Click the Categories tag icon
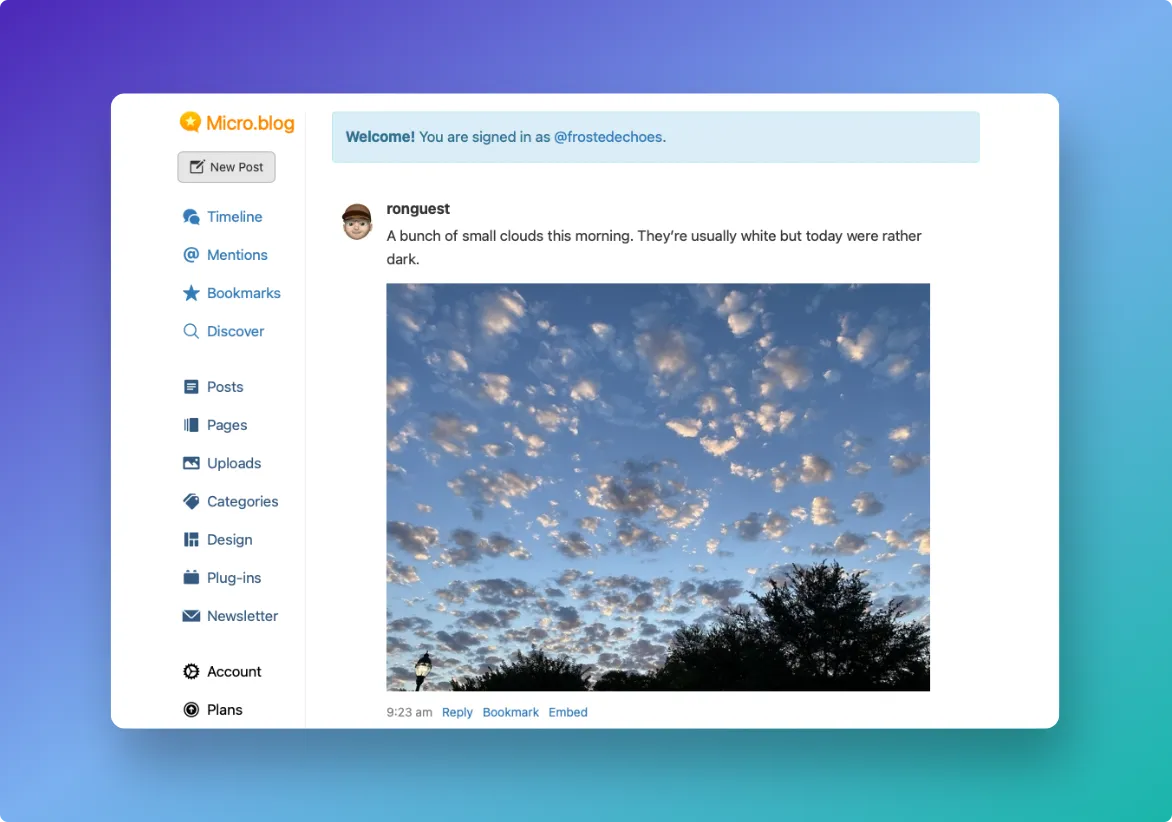Viewport: 1172px width, 822px height. click(x=191, y=501)
